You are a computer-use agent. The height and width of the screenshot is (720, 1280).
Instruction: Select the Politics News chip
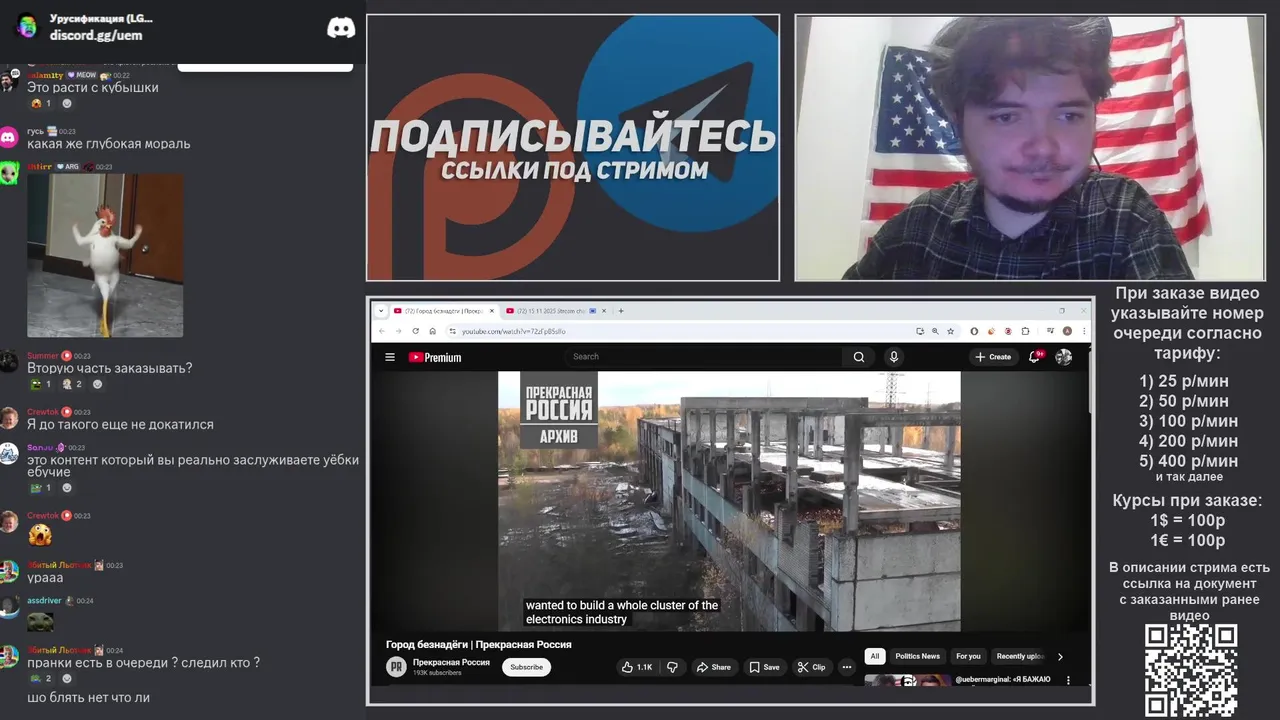point(918,656)
